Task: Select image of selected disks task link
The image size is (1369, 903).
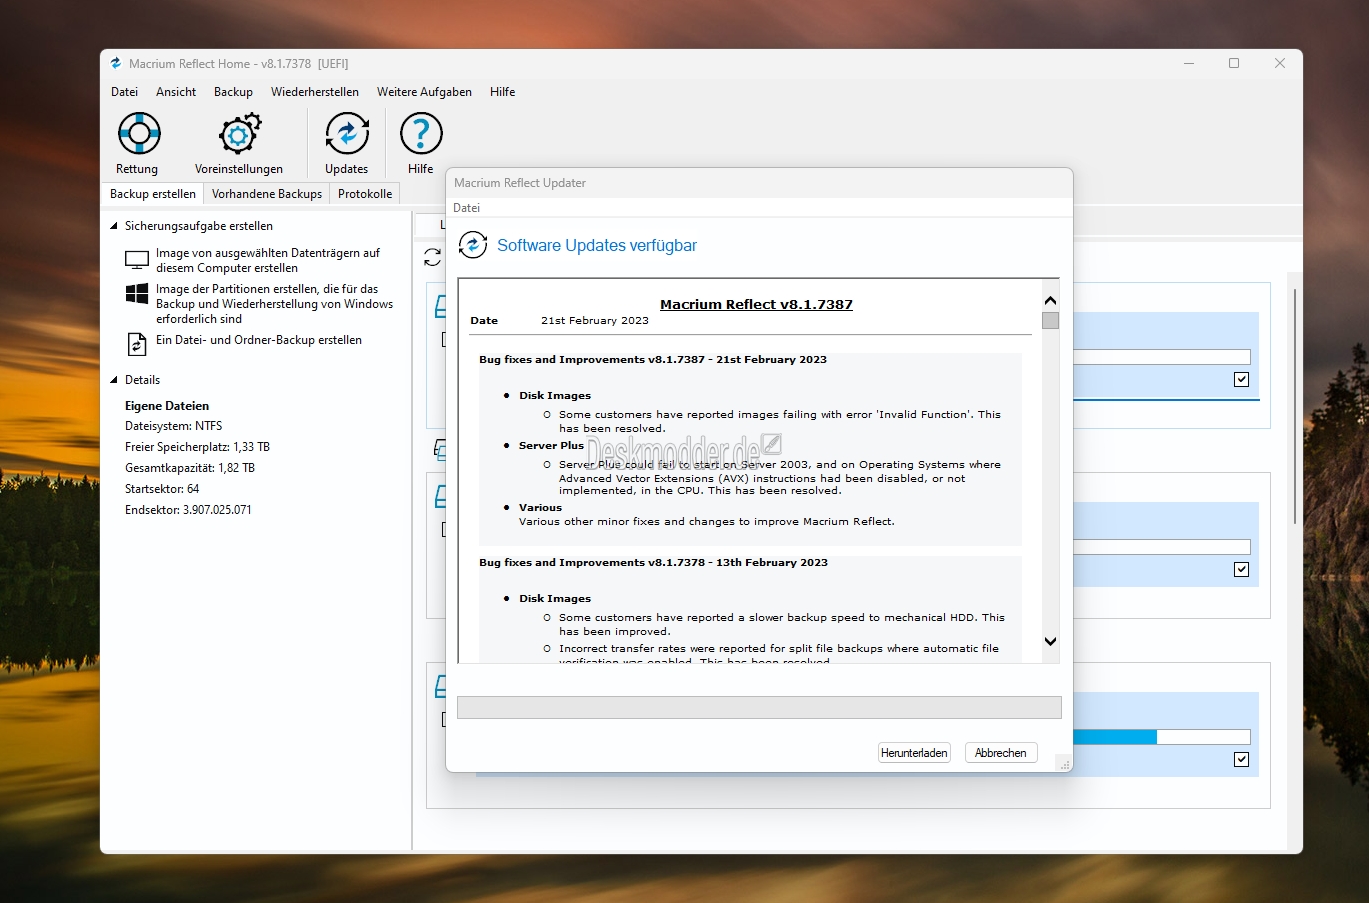Action: (x=268, y=260)
